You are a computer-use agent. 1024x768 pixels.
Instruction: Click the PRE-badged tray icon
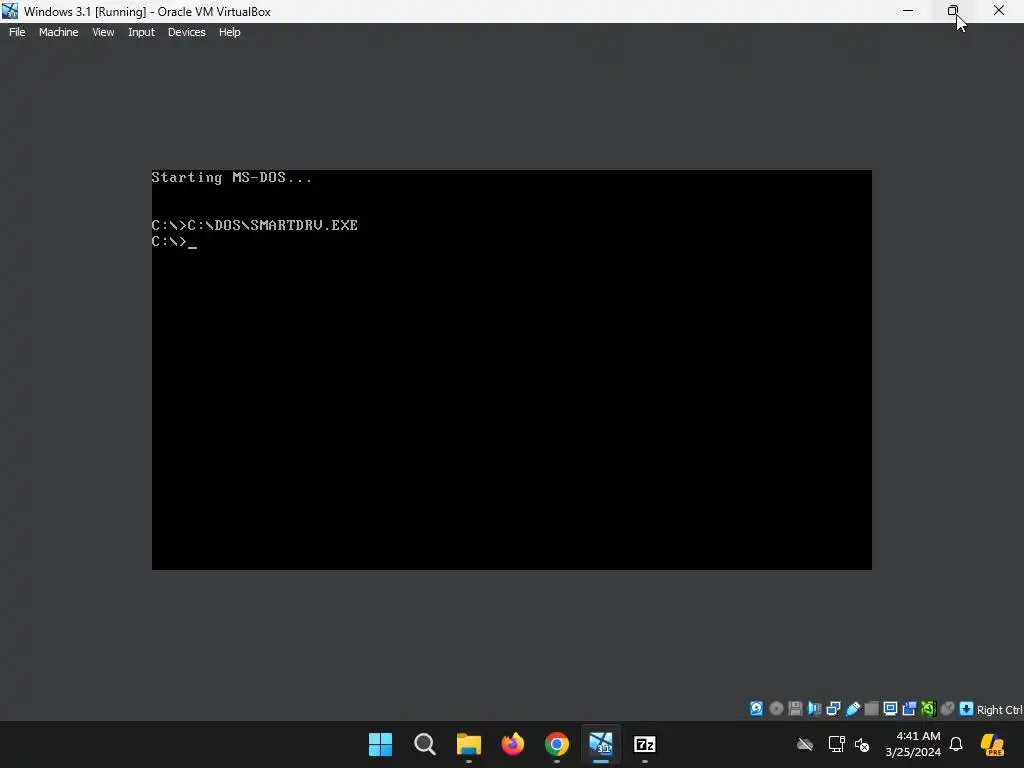pyautogui.click(x=992, y=744)
